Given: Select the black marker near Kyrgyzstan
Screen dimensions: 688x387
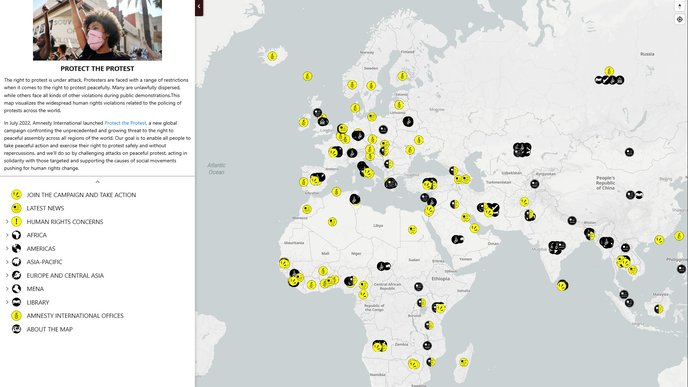Looking at the screenshot, I should [x=534, y=184].
